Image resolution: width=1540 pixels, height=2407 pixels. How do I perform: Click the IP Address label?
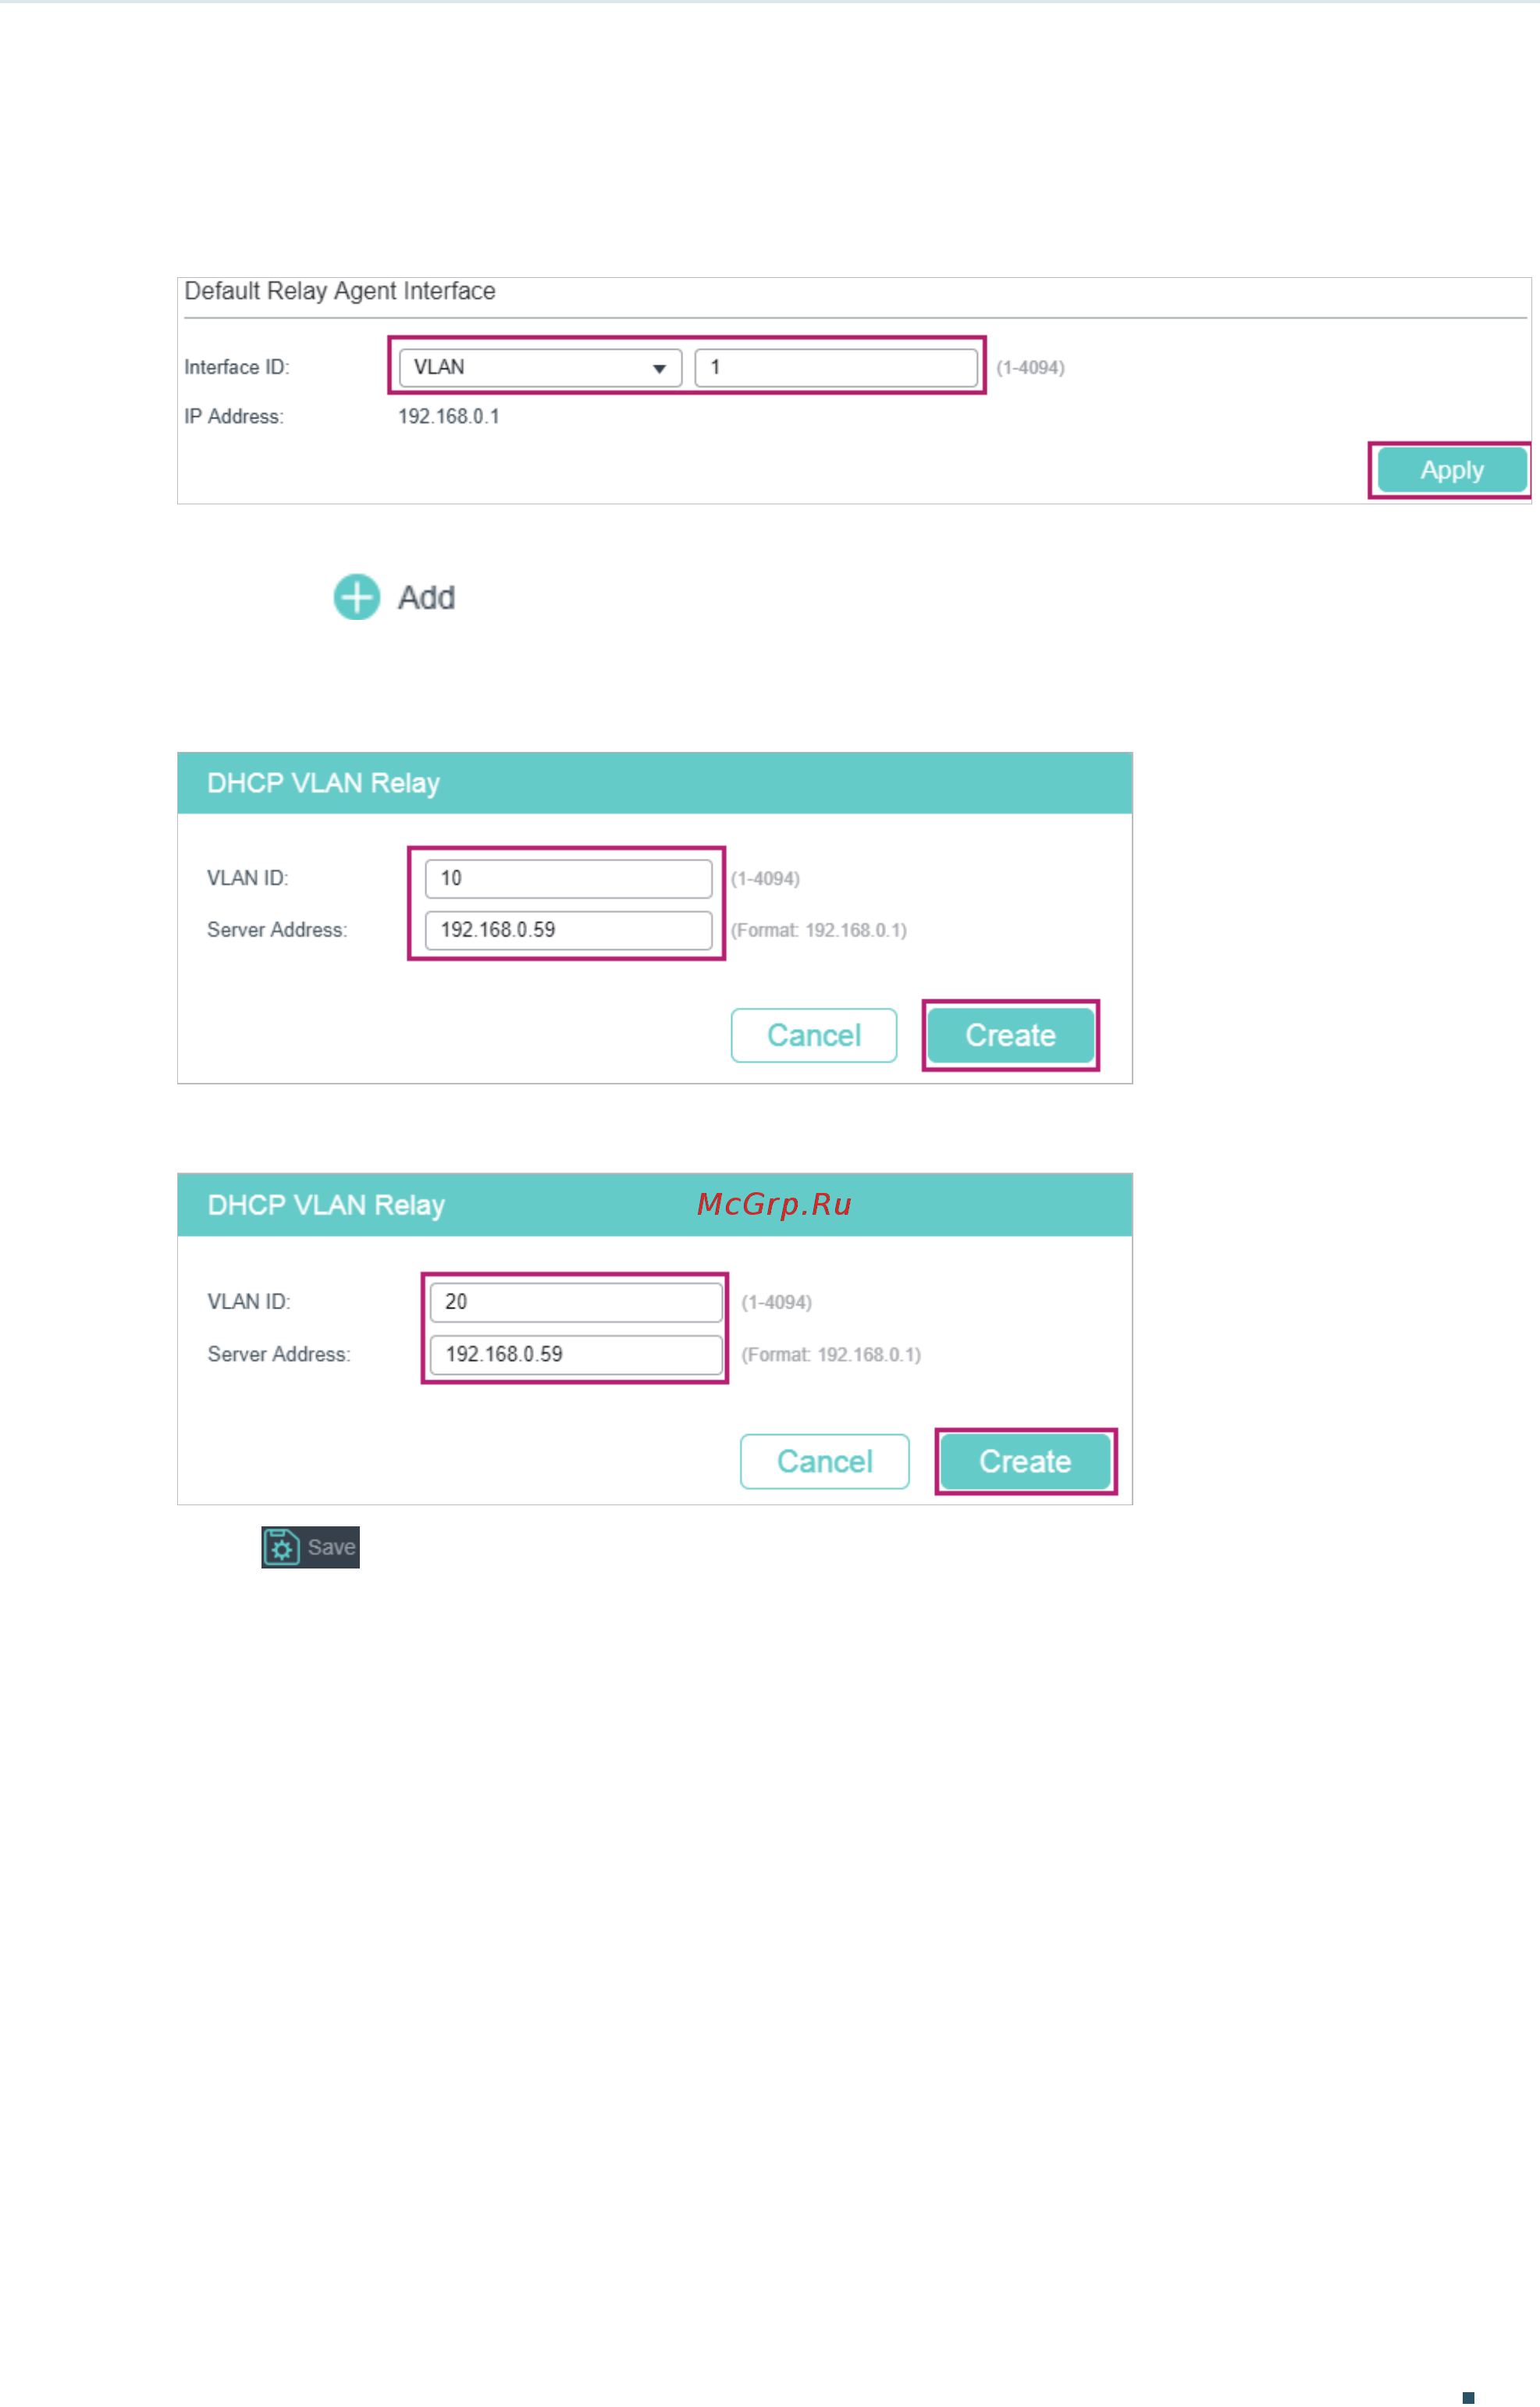click(234, 416)
